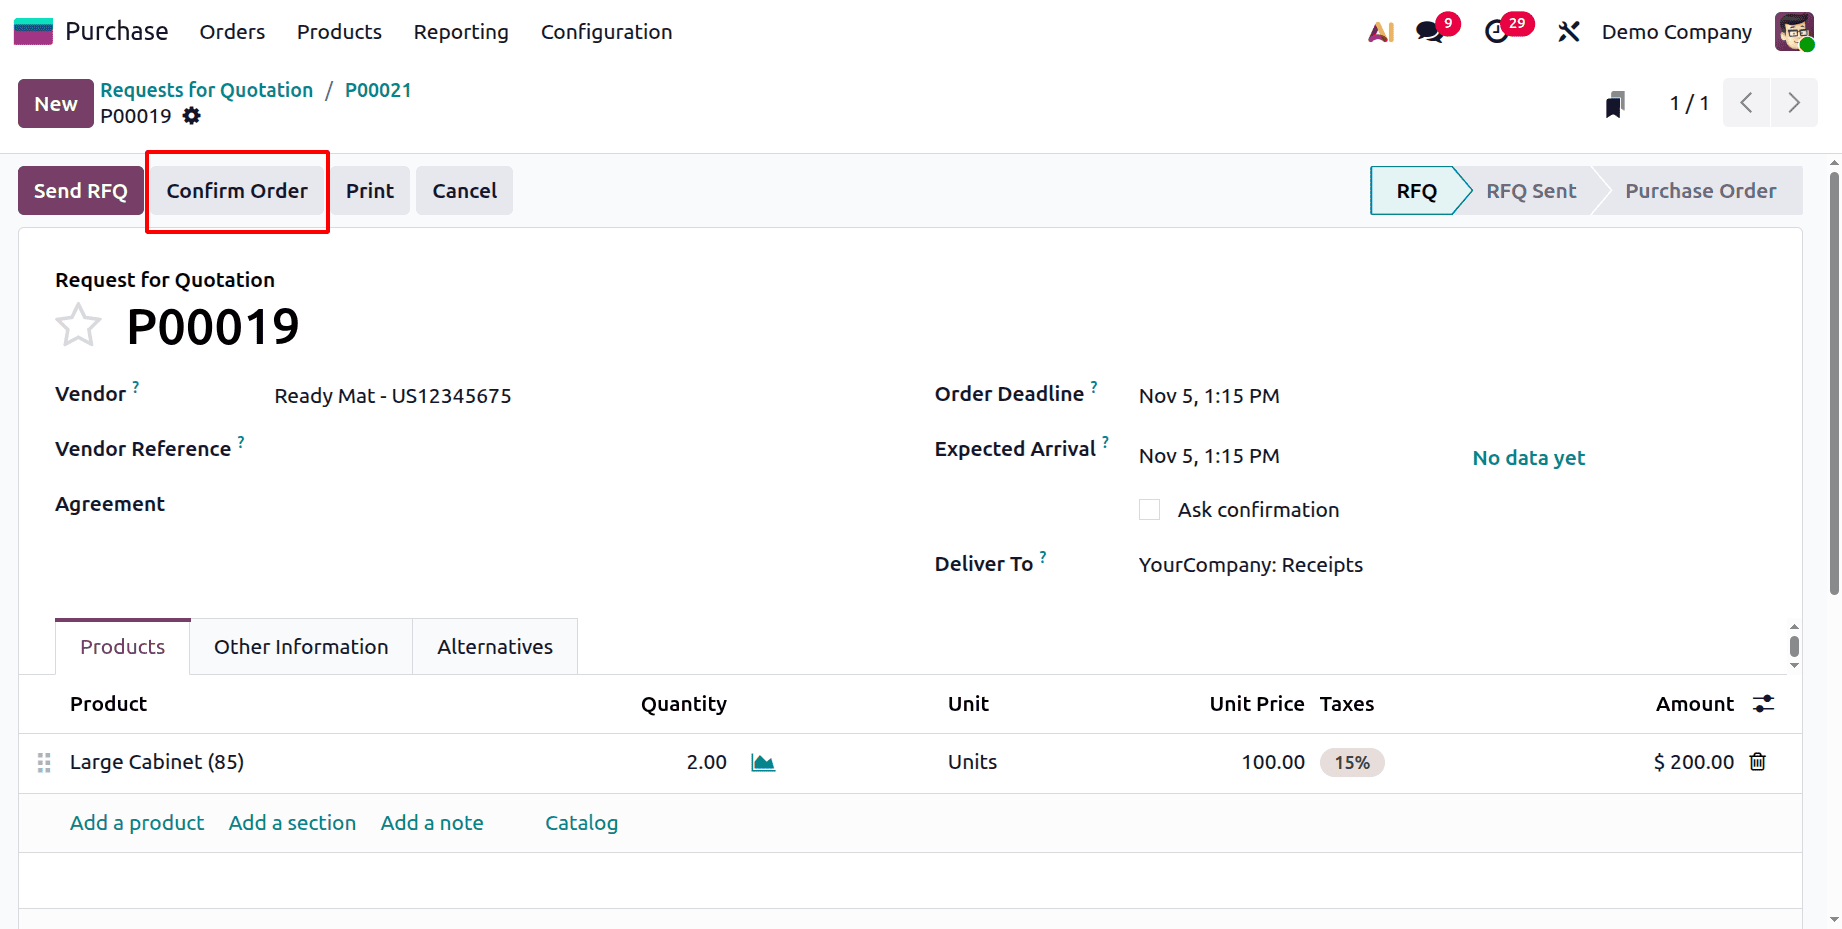Viewport: 1842px width, 929px height.
Task: Click the Demo Company selector
Action: pyautogui.click(x=1676, y=31)
